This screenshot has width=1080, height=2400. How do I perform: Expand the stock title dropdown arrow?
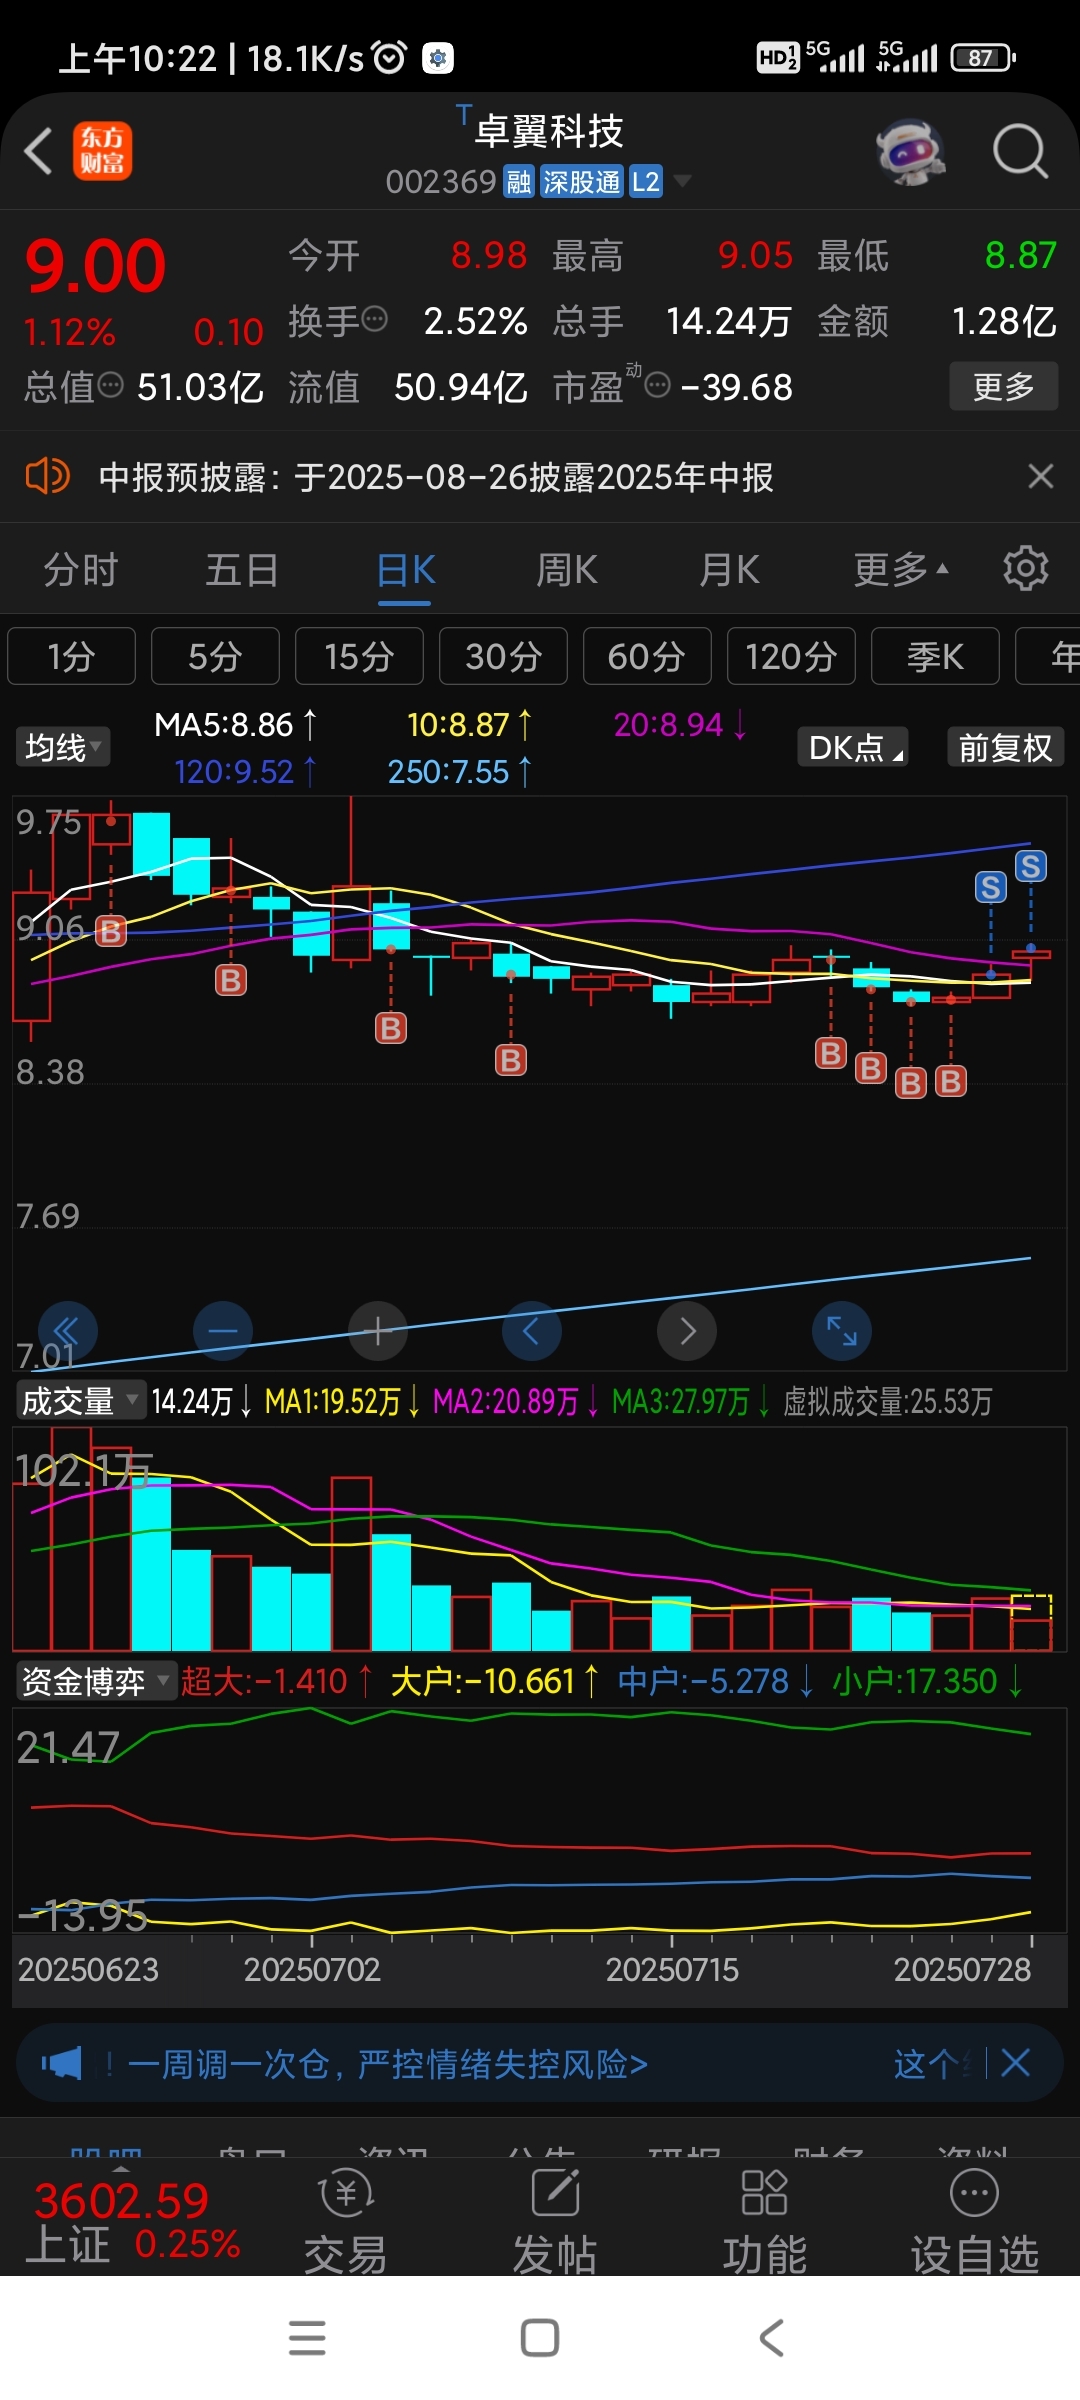pyautogui.click(x=682, y=181)
